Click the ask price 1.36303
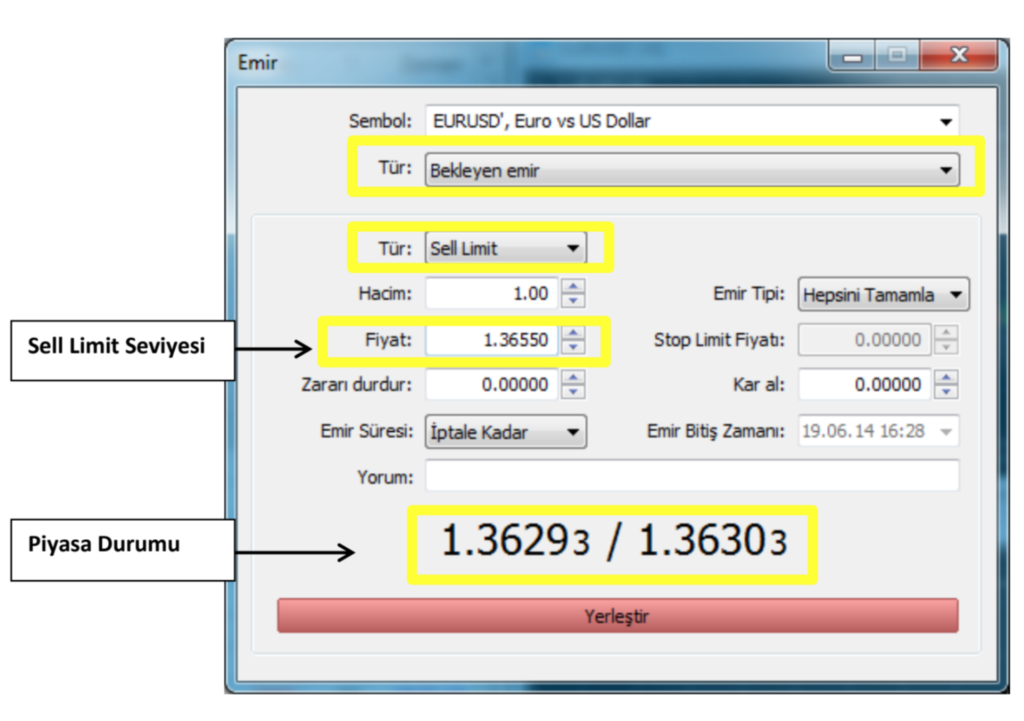Viewport: 1024px width, 721px height. (712, 541)
